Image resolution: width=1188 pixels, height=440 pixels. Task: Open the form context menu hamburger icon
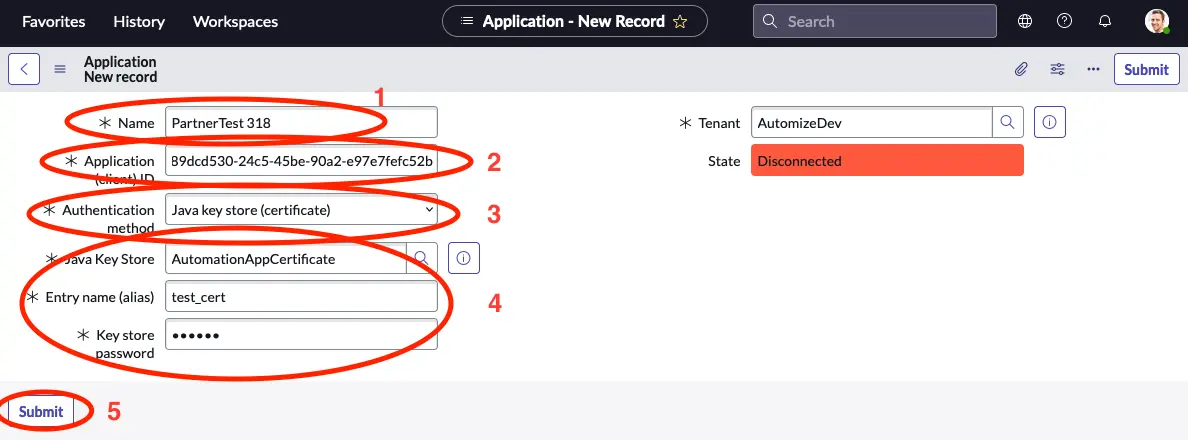point(60,70)
